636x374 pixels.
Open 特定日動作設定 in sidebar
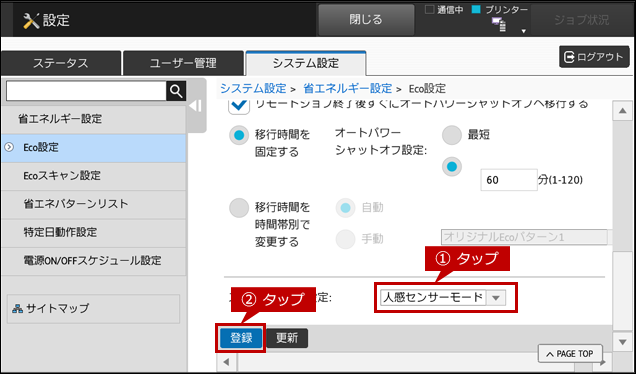click(94, 232)
